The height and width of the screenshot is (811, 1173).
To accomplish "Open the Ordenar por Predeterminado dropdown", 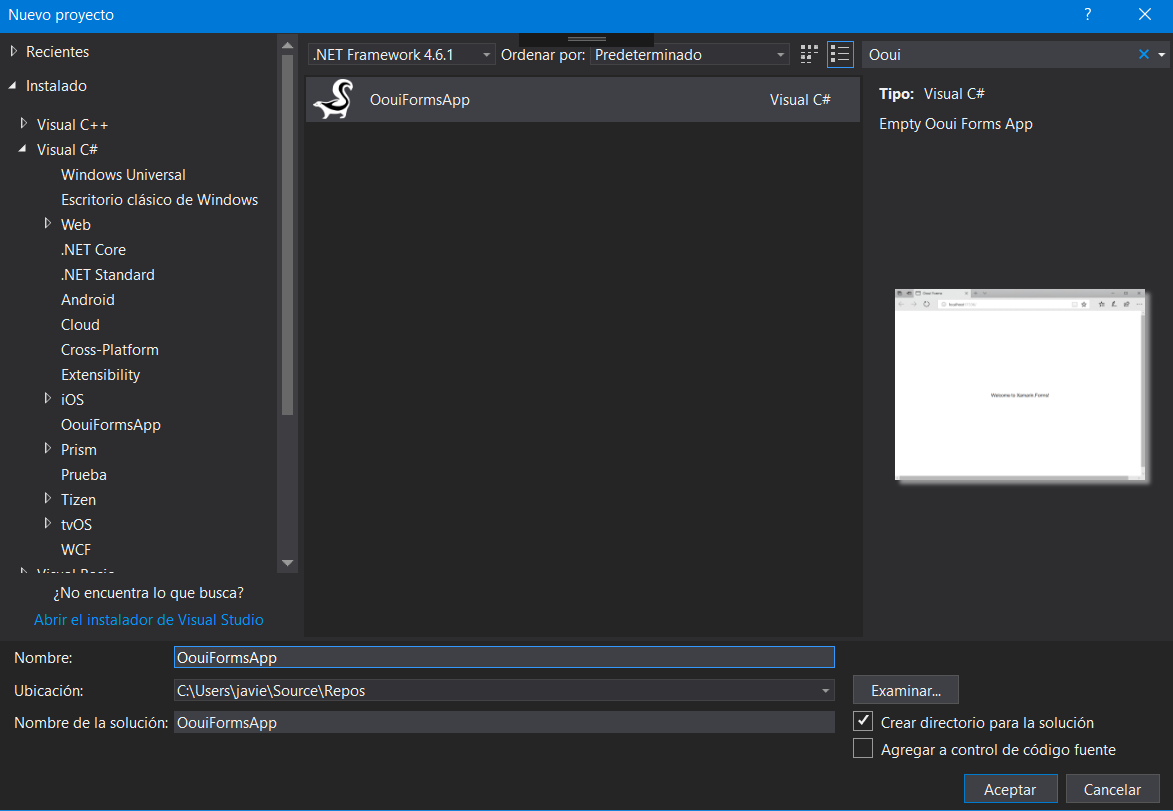I will pos(690,55).
